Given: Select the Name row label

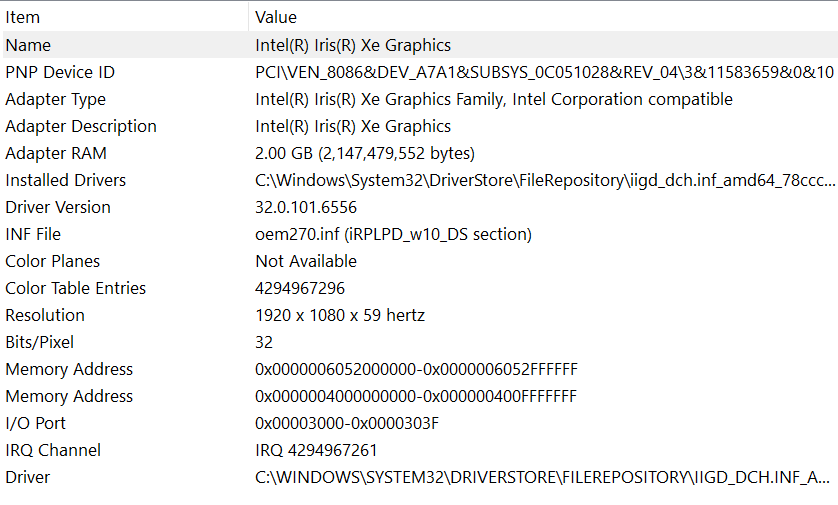Looking at the screenshot, I should 28,45.
